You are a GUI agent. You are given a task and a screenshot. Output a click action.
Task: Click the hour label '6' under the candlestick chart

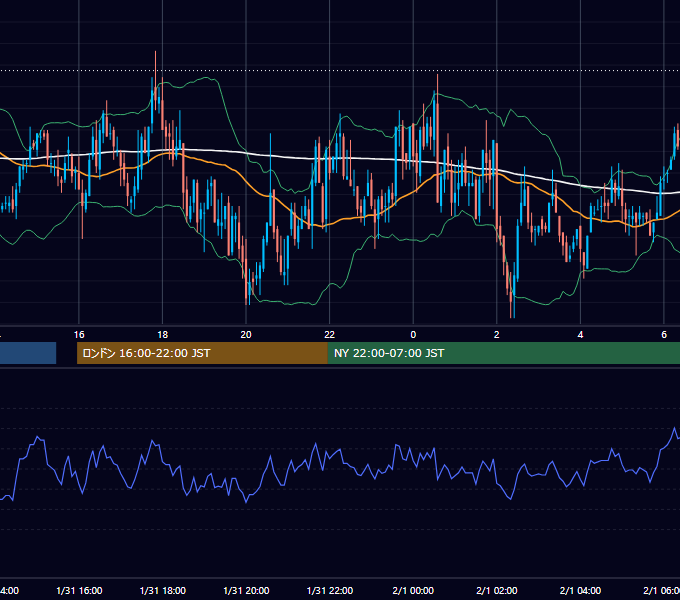coord(664,335)
